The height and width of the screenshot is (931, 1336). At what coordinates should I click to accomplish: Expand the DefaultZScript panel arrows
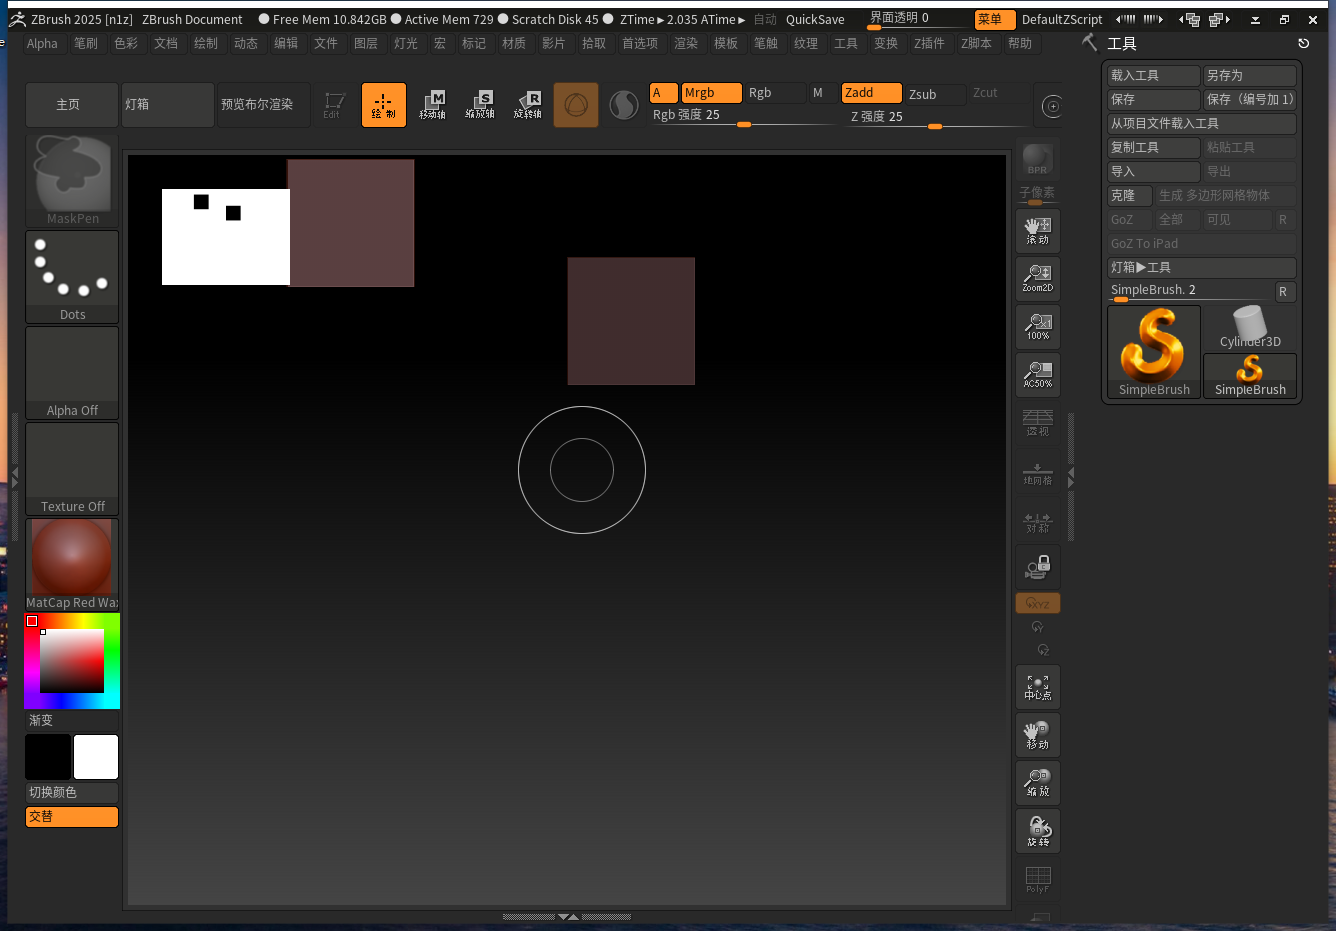[x=1140, y=18]
